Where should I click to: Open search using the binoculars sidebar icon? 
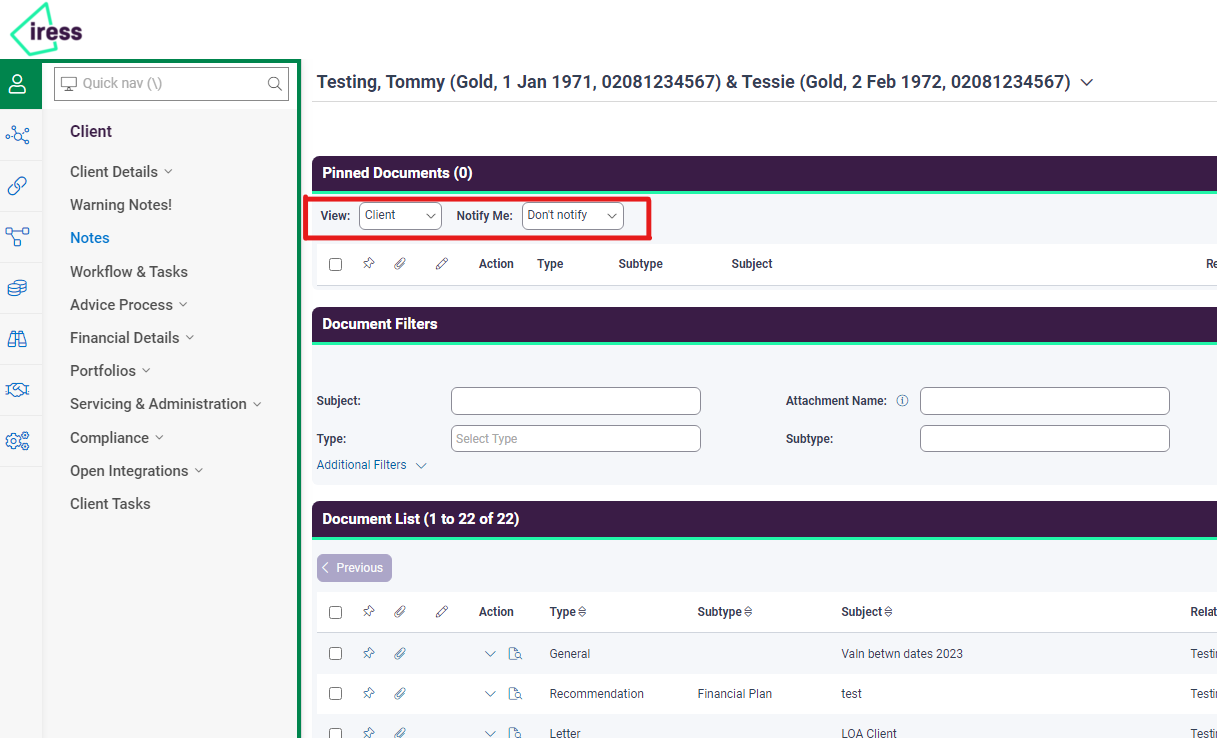click(x=20, y=339)
